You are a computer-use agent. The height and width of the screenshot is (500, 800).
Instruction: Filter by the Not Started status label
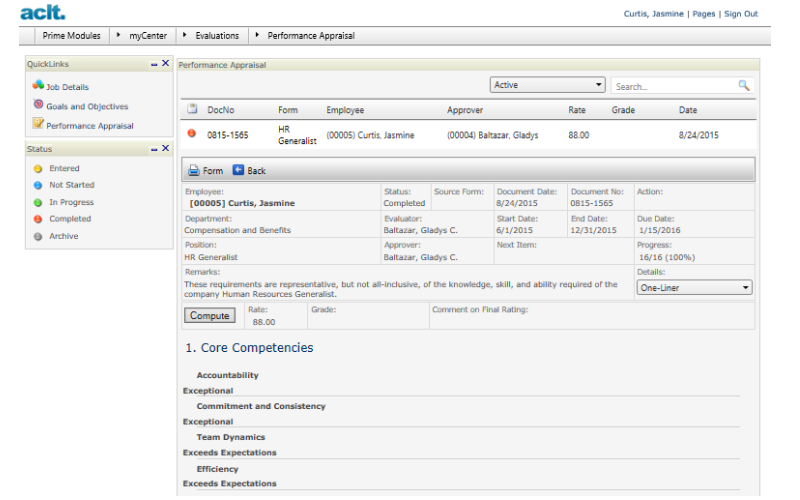(x=71, y=185)
